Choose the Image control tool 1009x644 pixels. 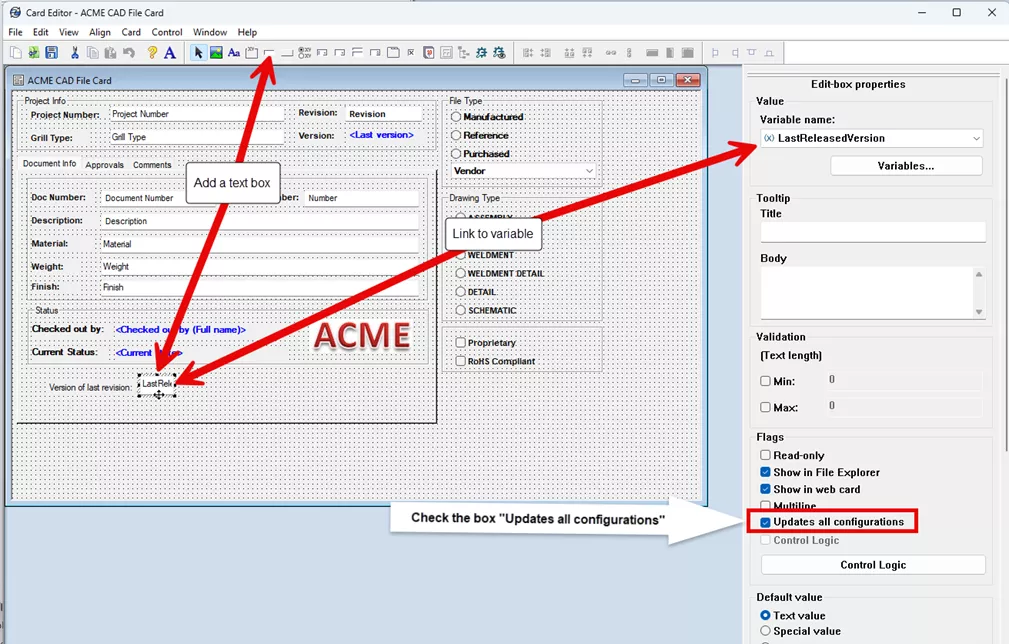[x=214, y=52]
